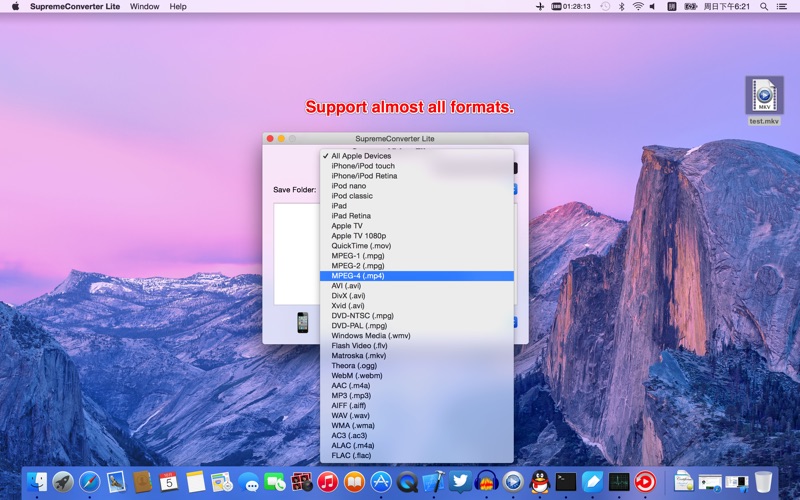800x500 pixels.
Task: Open Messages speech bubble icon in dock
Action: click(248, 482)
